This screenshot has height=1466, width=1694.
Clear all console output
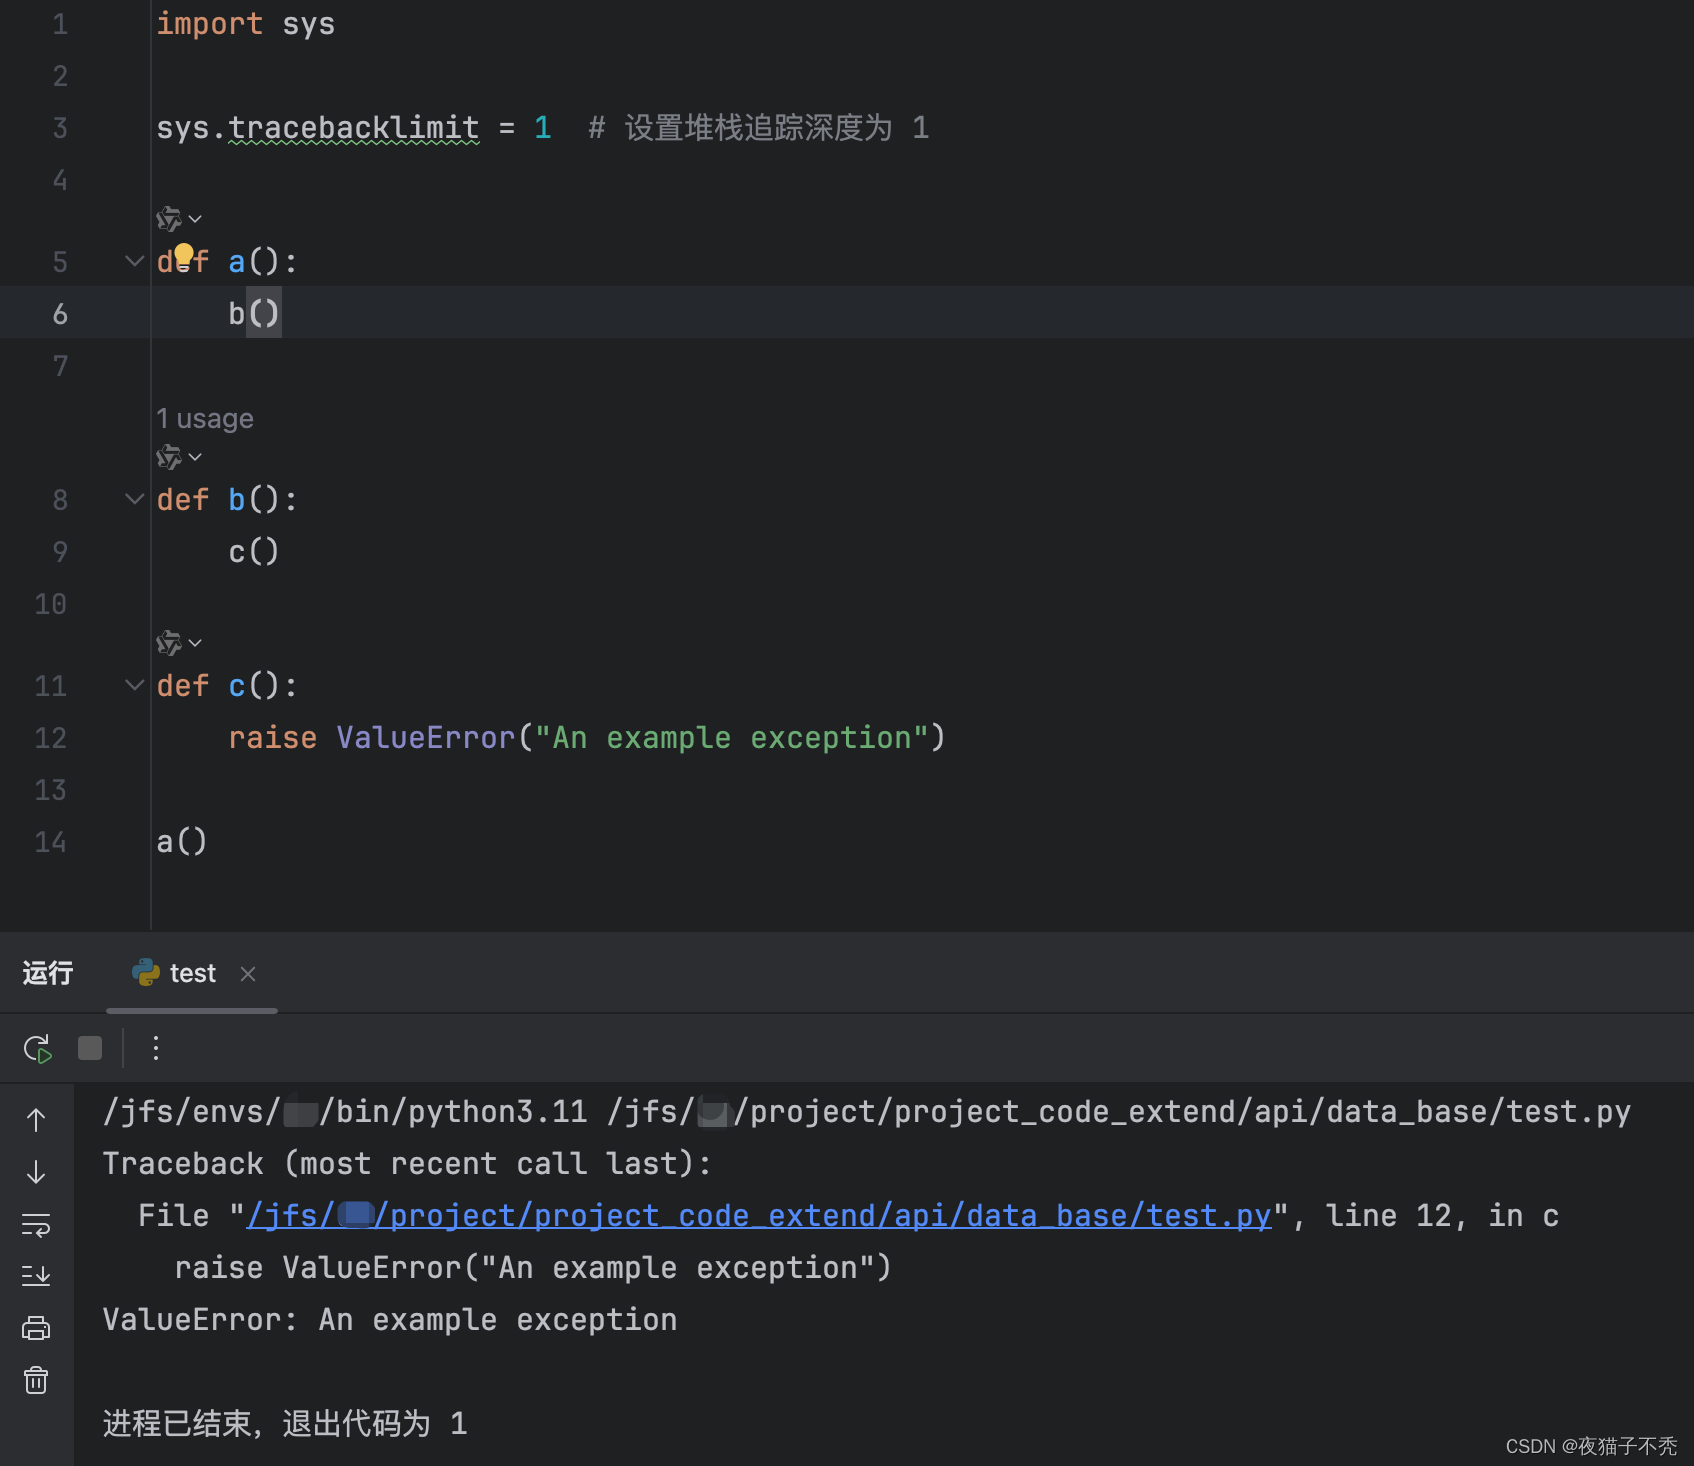(36, 1380)
